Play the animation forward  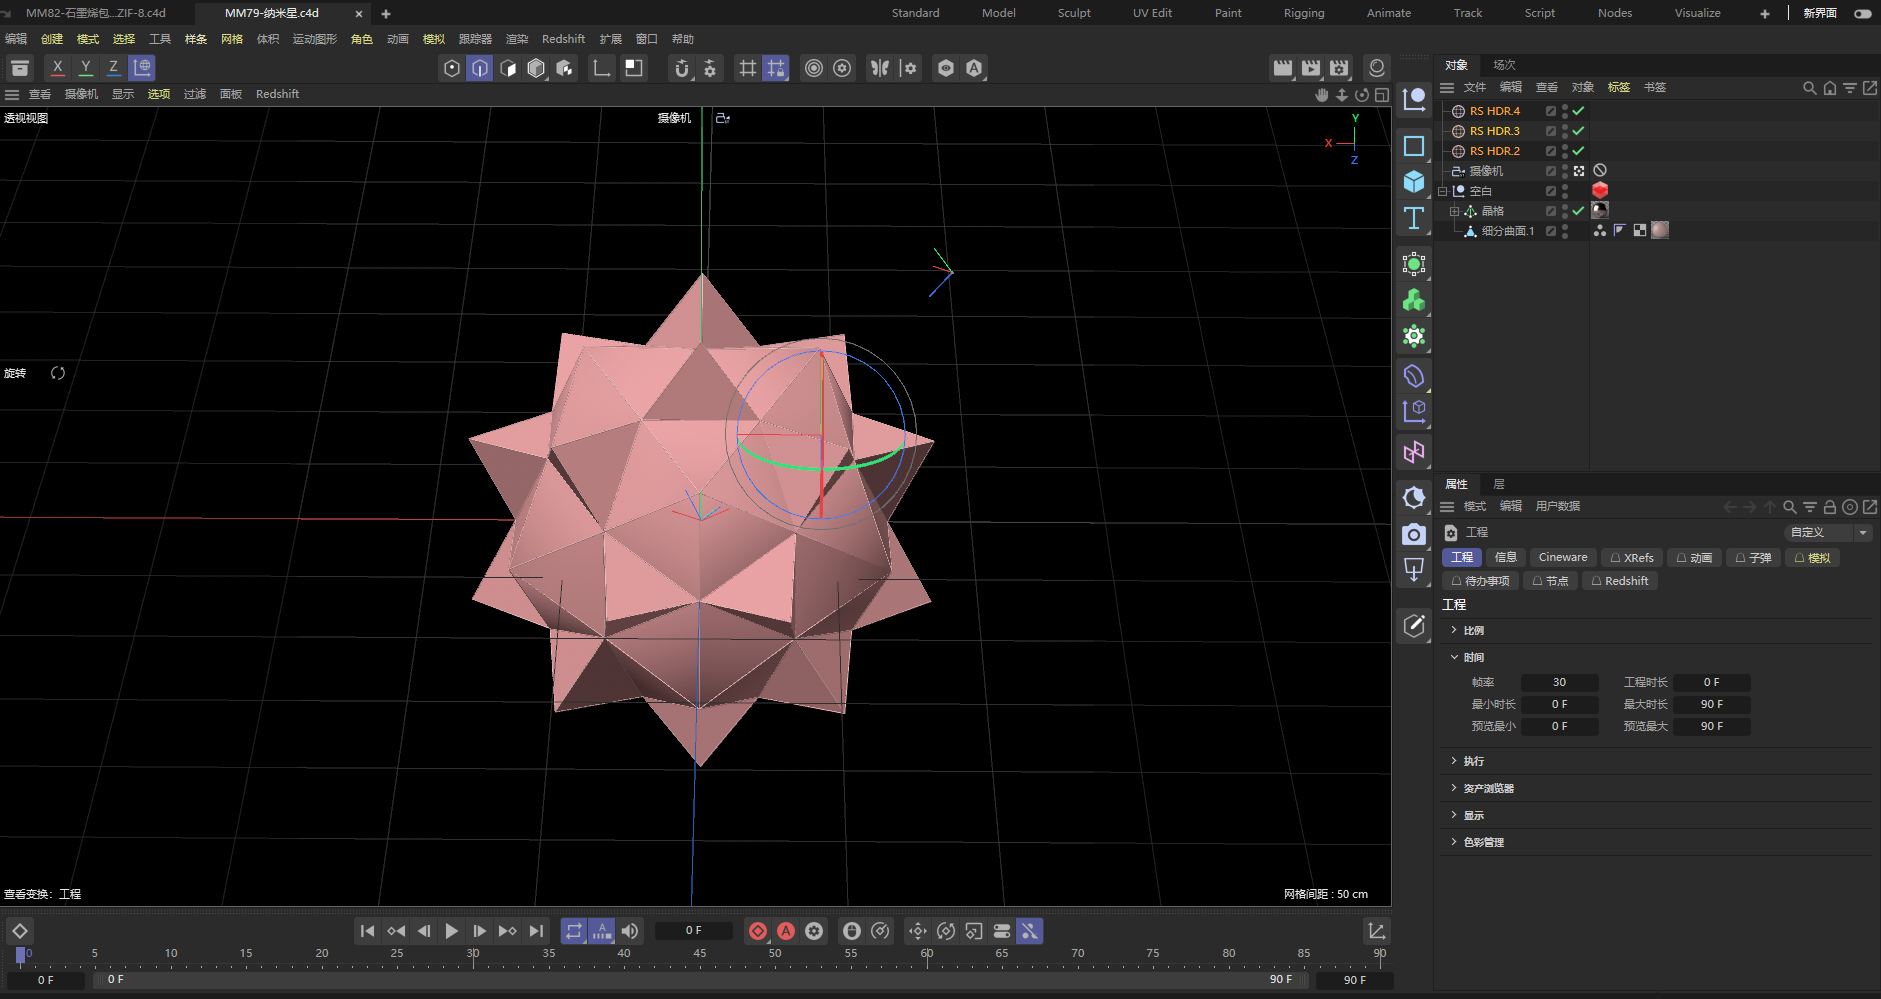[452, 931]
